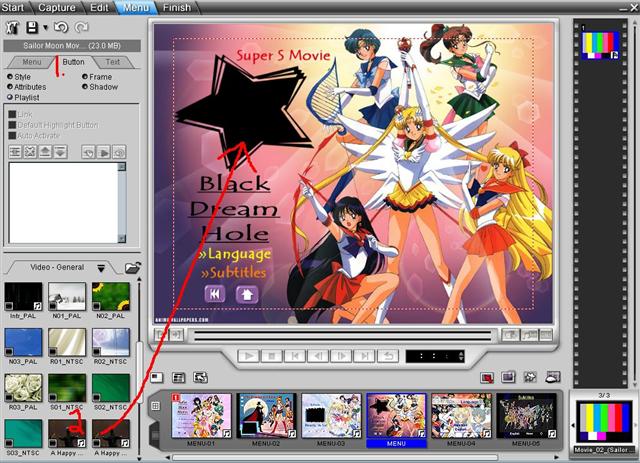
Task: Switch to the Finish step tab
Action: [177, 7]
